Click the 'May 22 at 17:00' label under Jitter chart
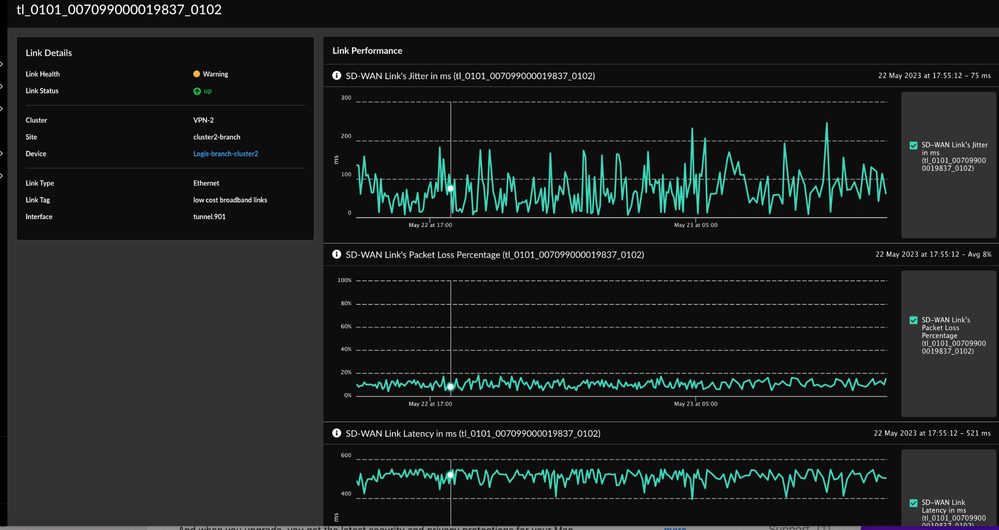 431,225
